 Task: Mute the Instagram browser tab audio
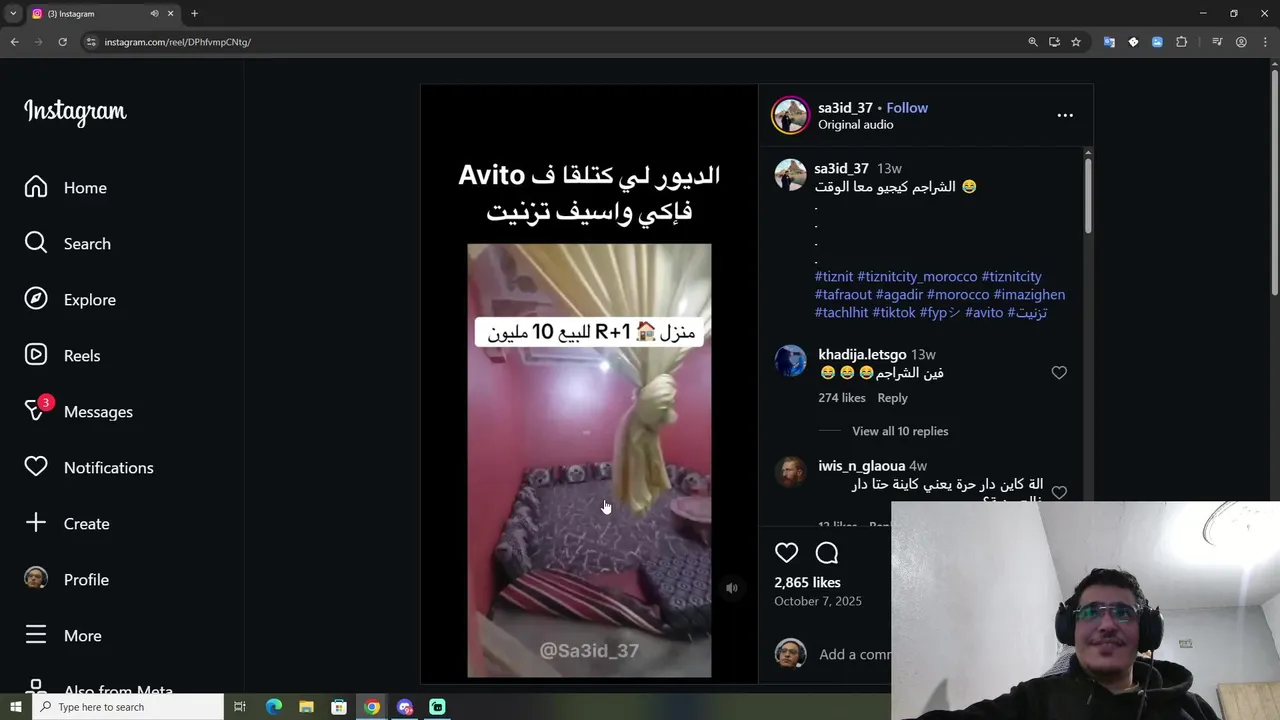point(154,14)
